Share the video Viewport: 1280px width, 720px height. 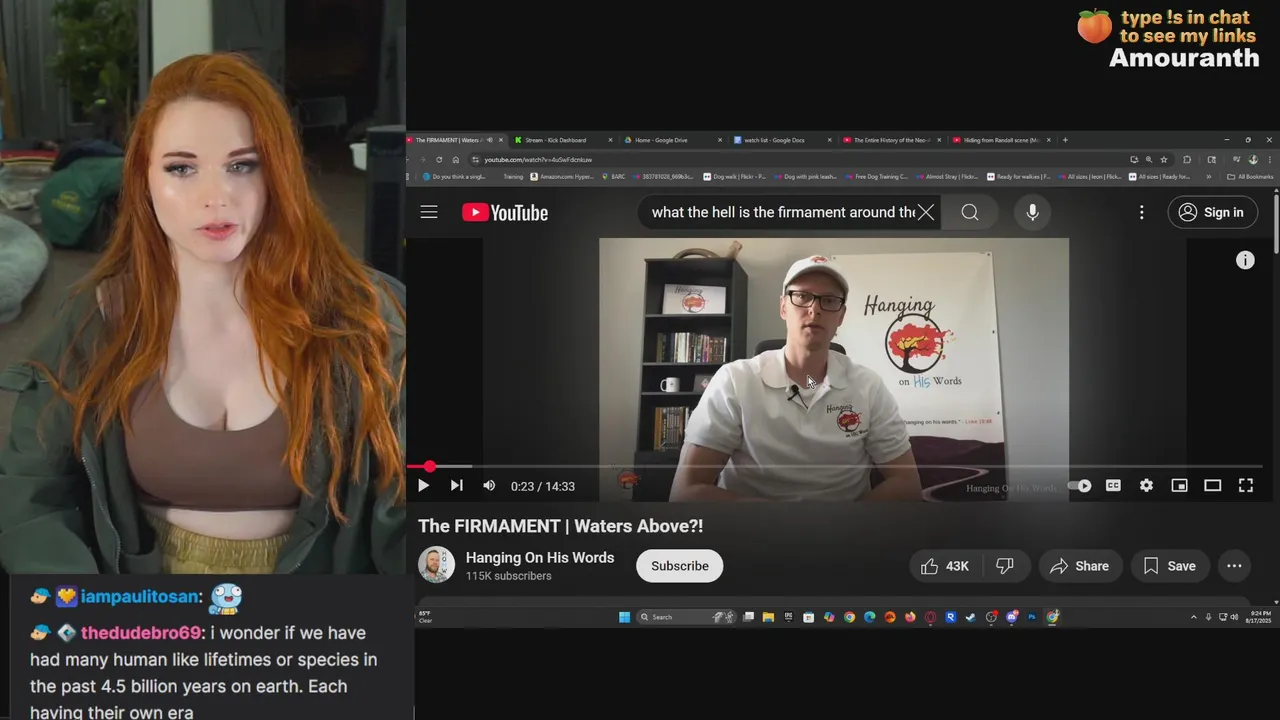click(x=1079, y=566)
